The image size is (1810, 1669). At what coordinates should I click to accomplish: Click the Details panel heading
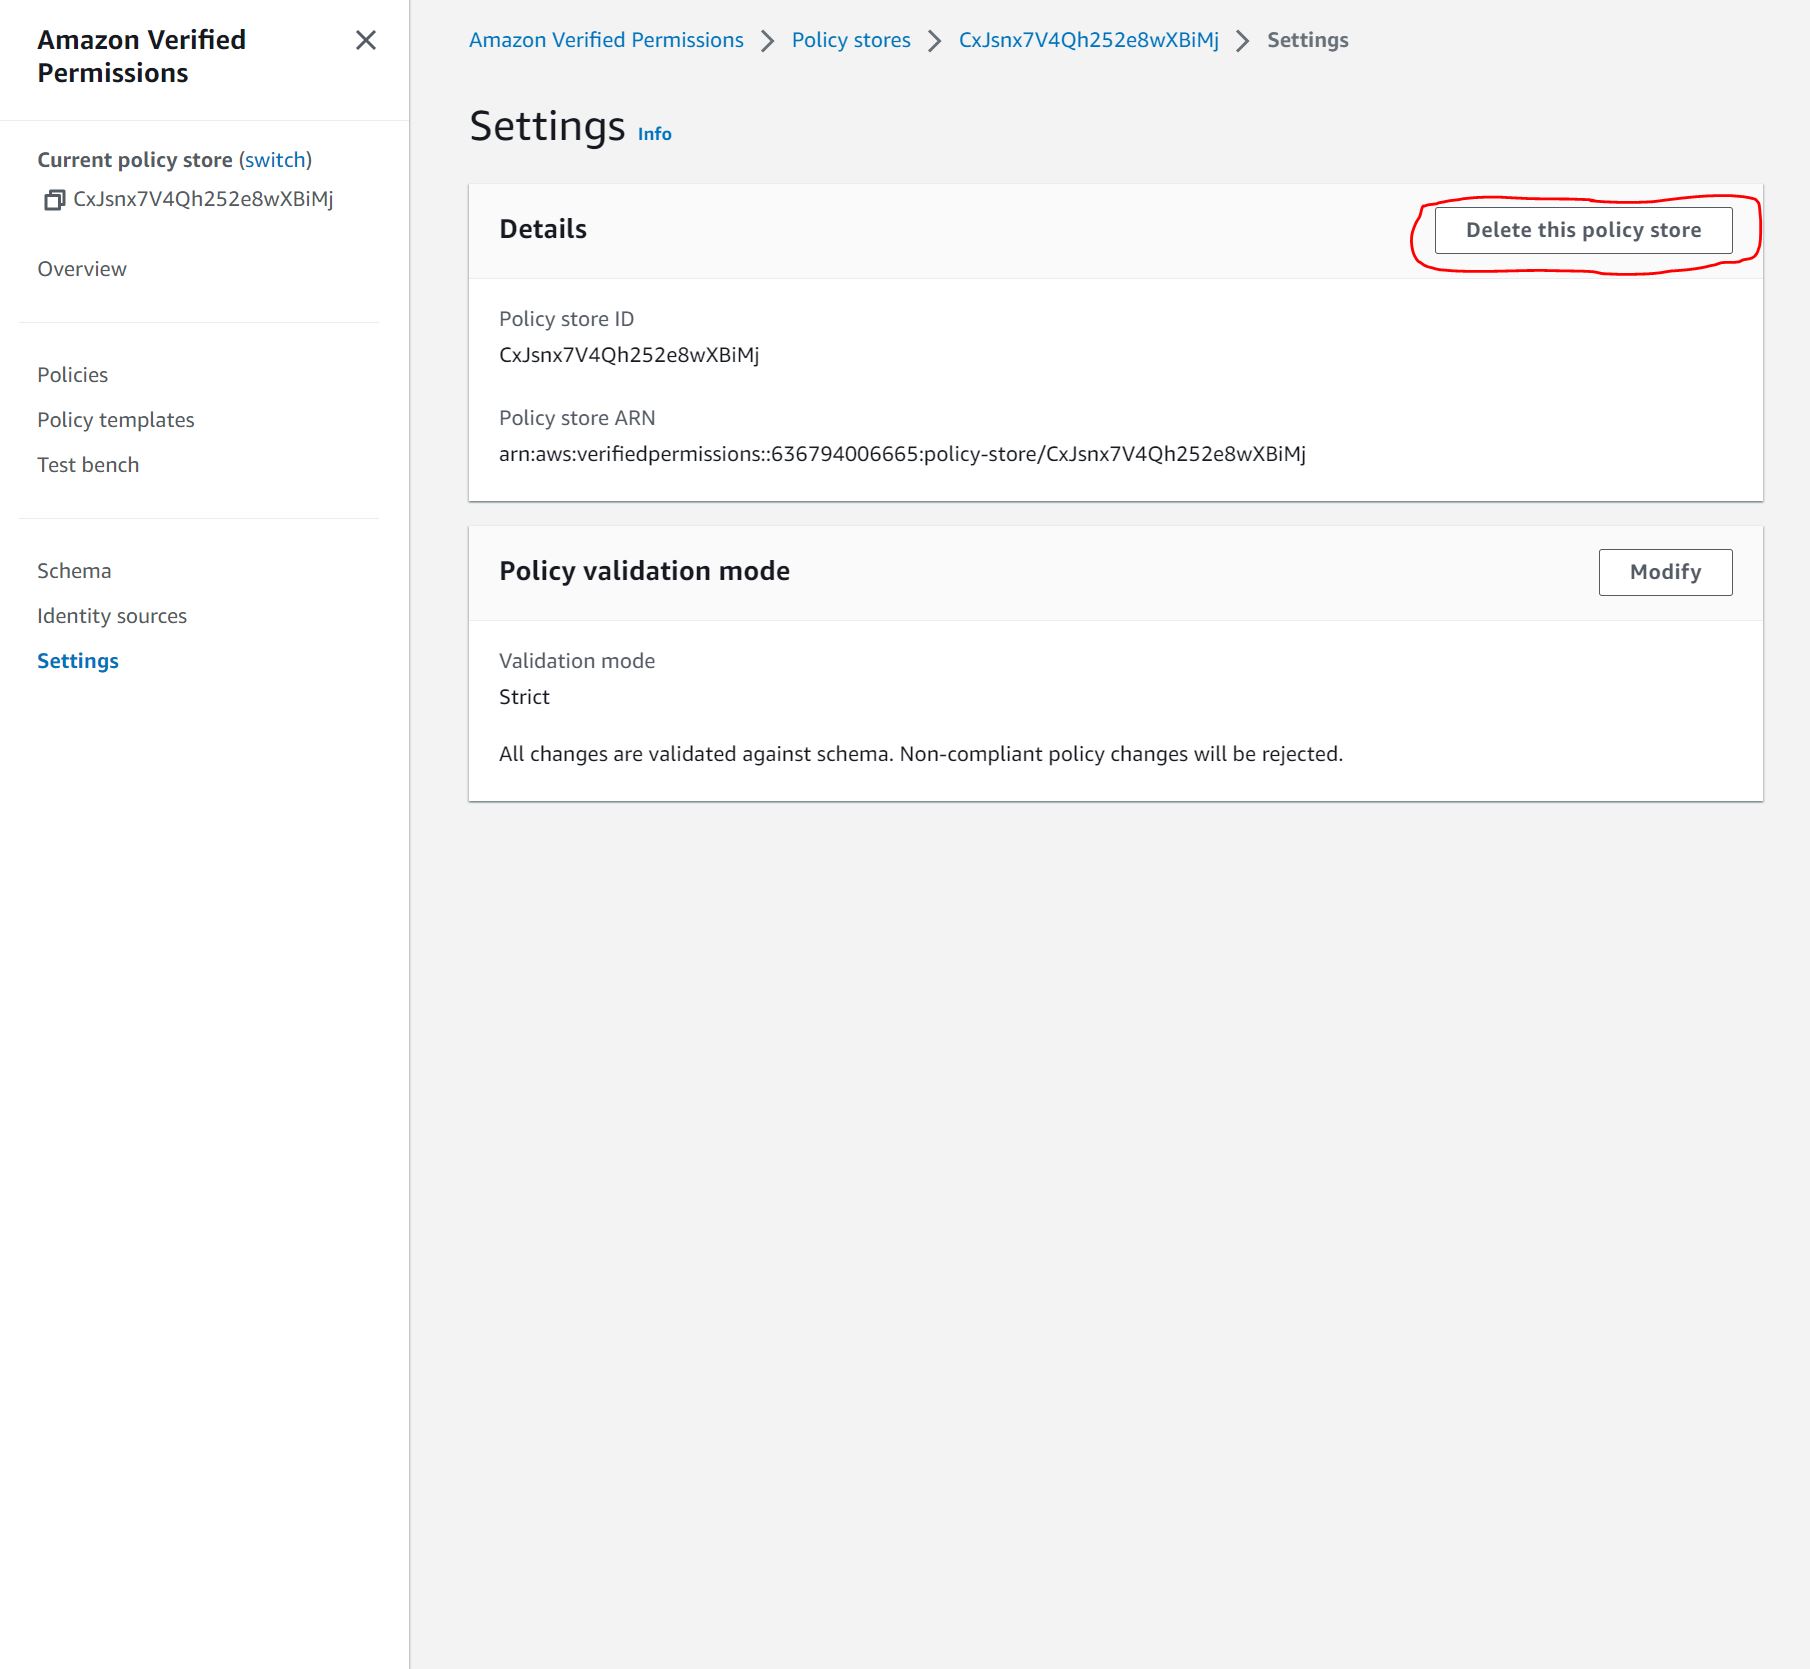(543, 229)
